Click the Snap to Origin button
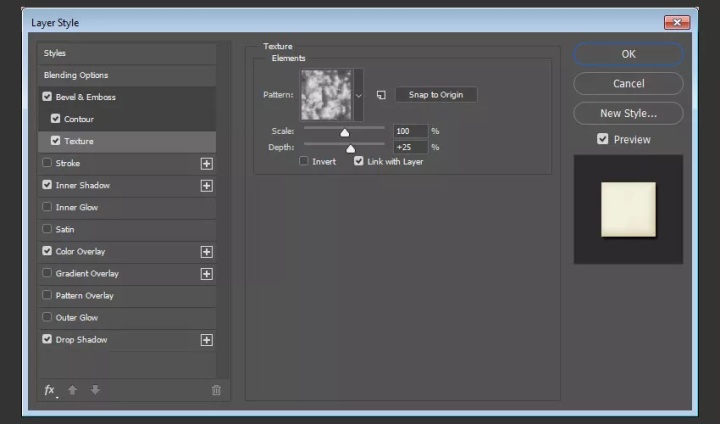720x424 pixels. click(436, 95)
